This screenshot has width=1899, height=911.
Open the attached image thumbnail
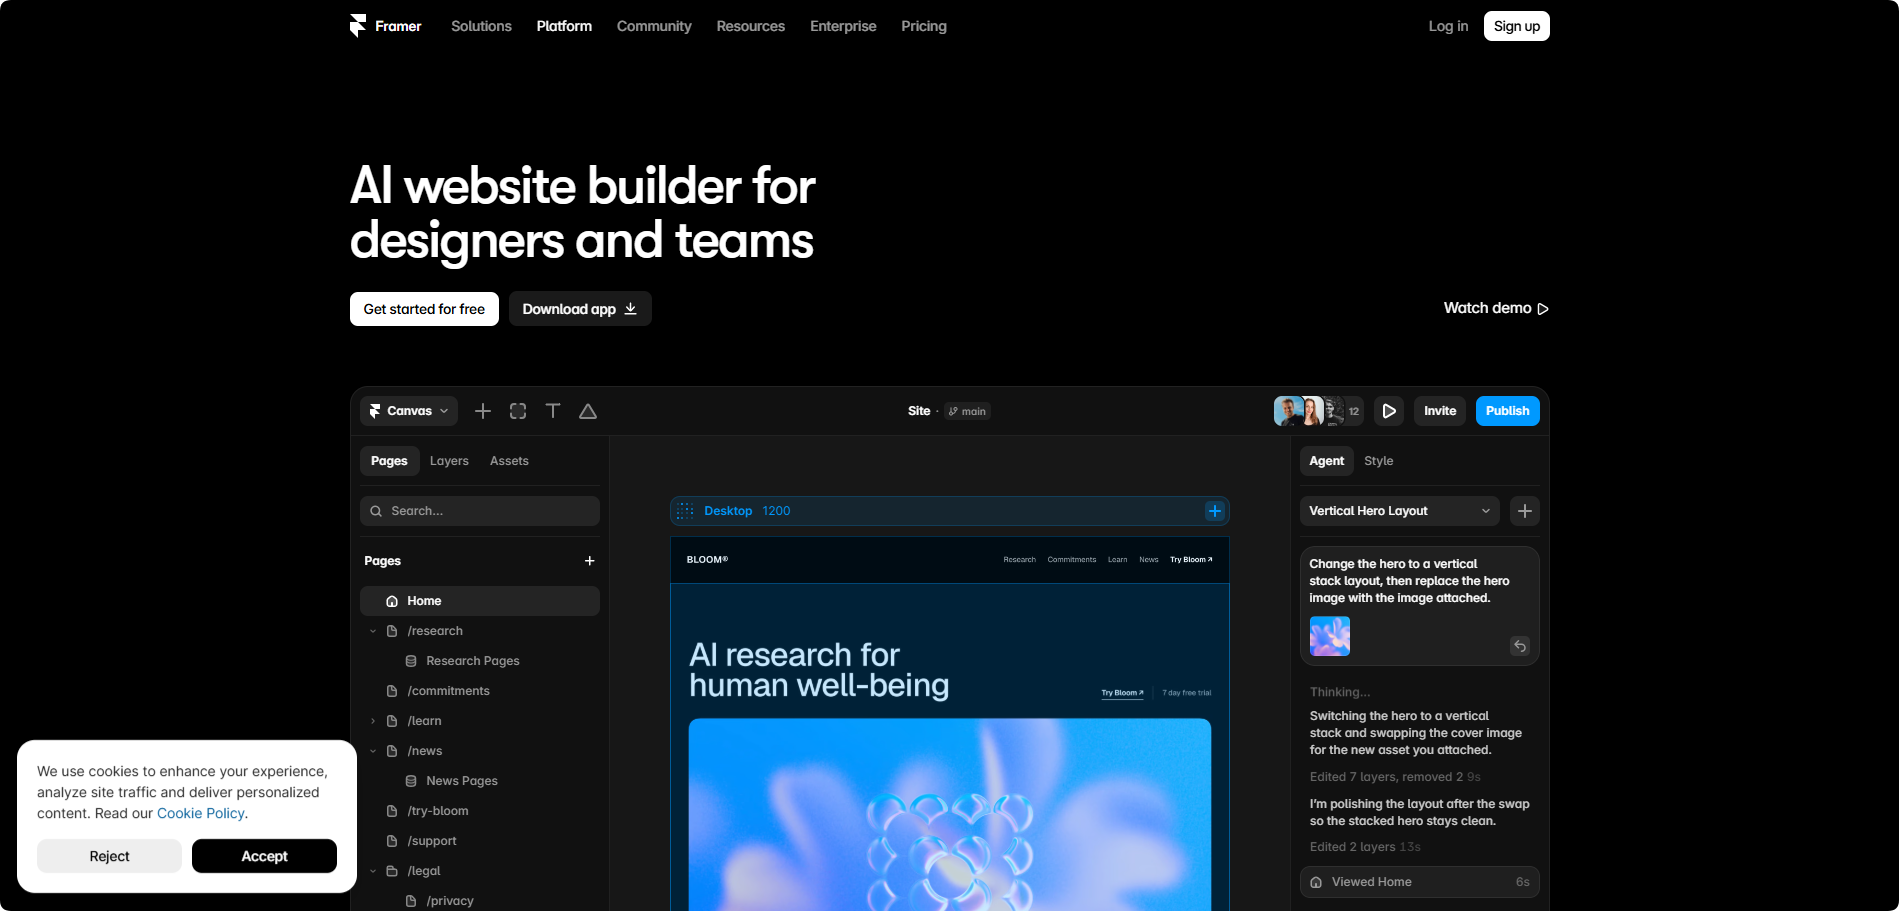pos(1330,636)
